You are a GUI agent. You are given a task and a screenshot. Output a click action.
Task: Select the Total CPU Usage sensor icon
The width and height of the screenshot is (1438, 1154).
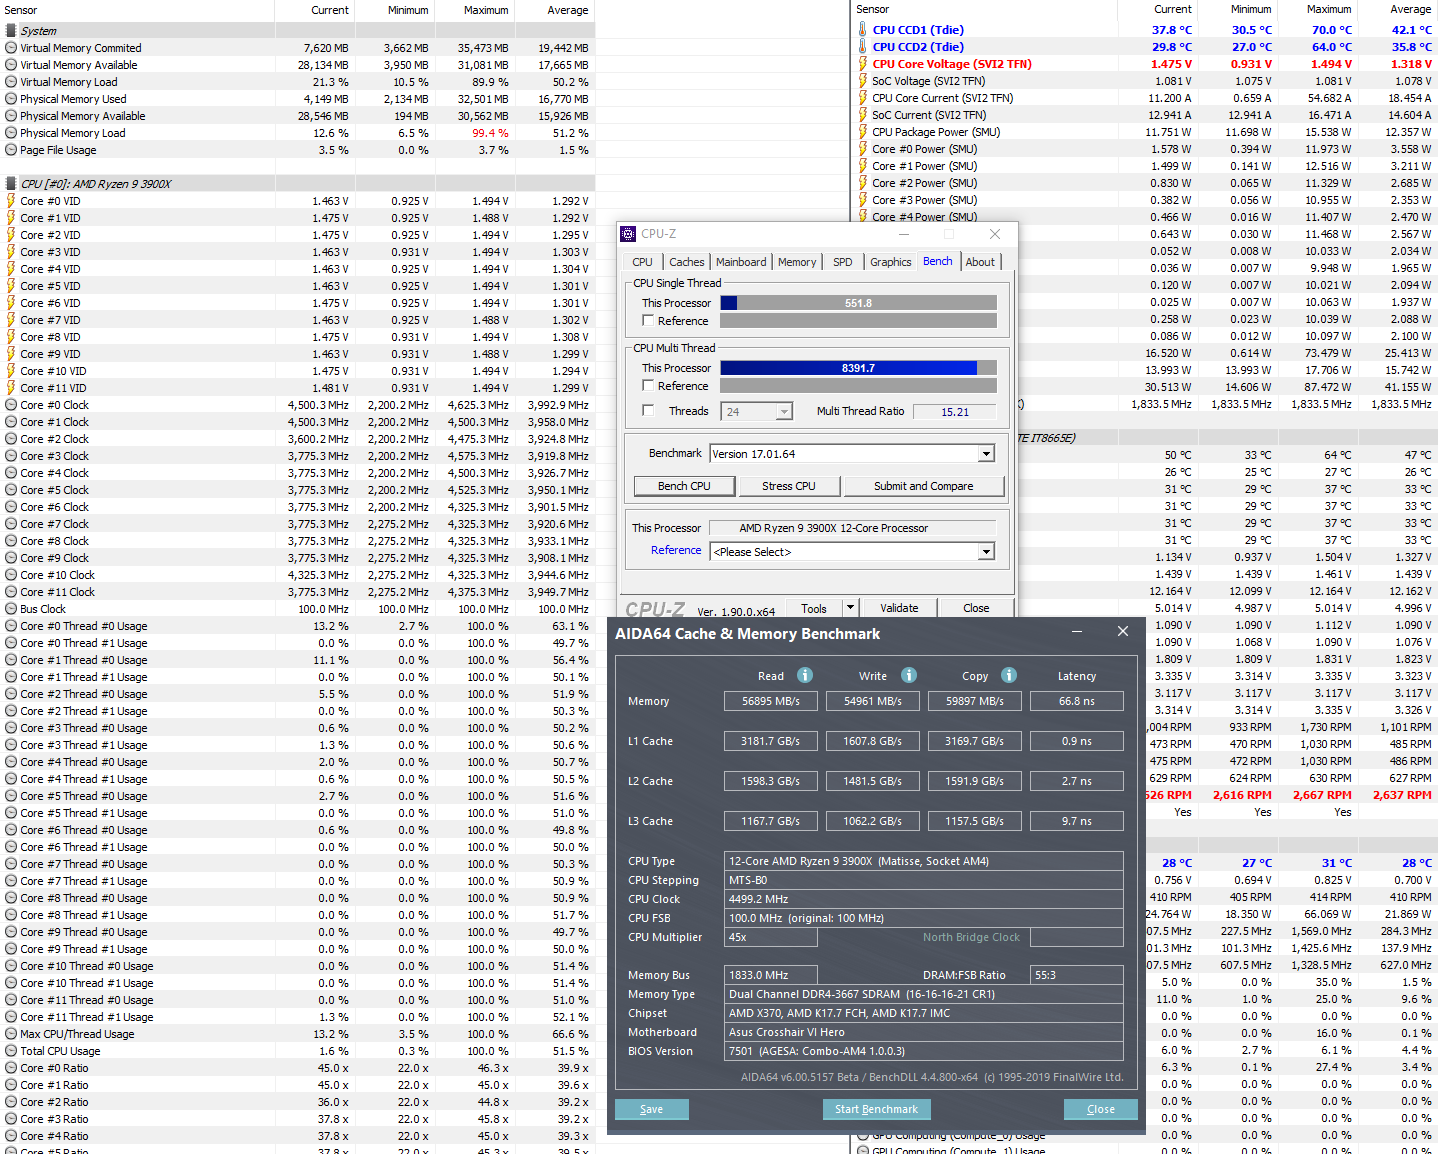11,1051
